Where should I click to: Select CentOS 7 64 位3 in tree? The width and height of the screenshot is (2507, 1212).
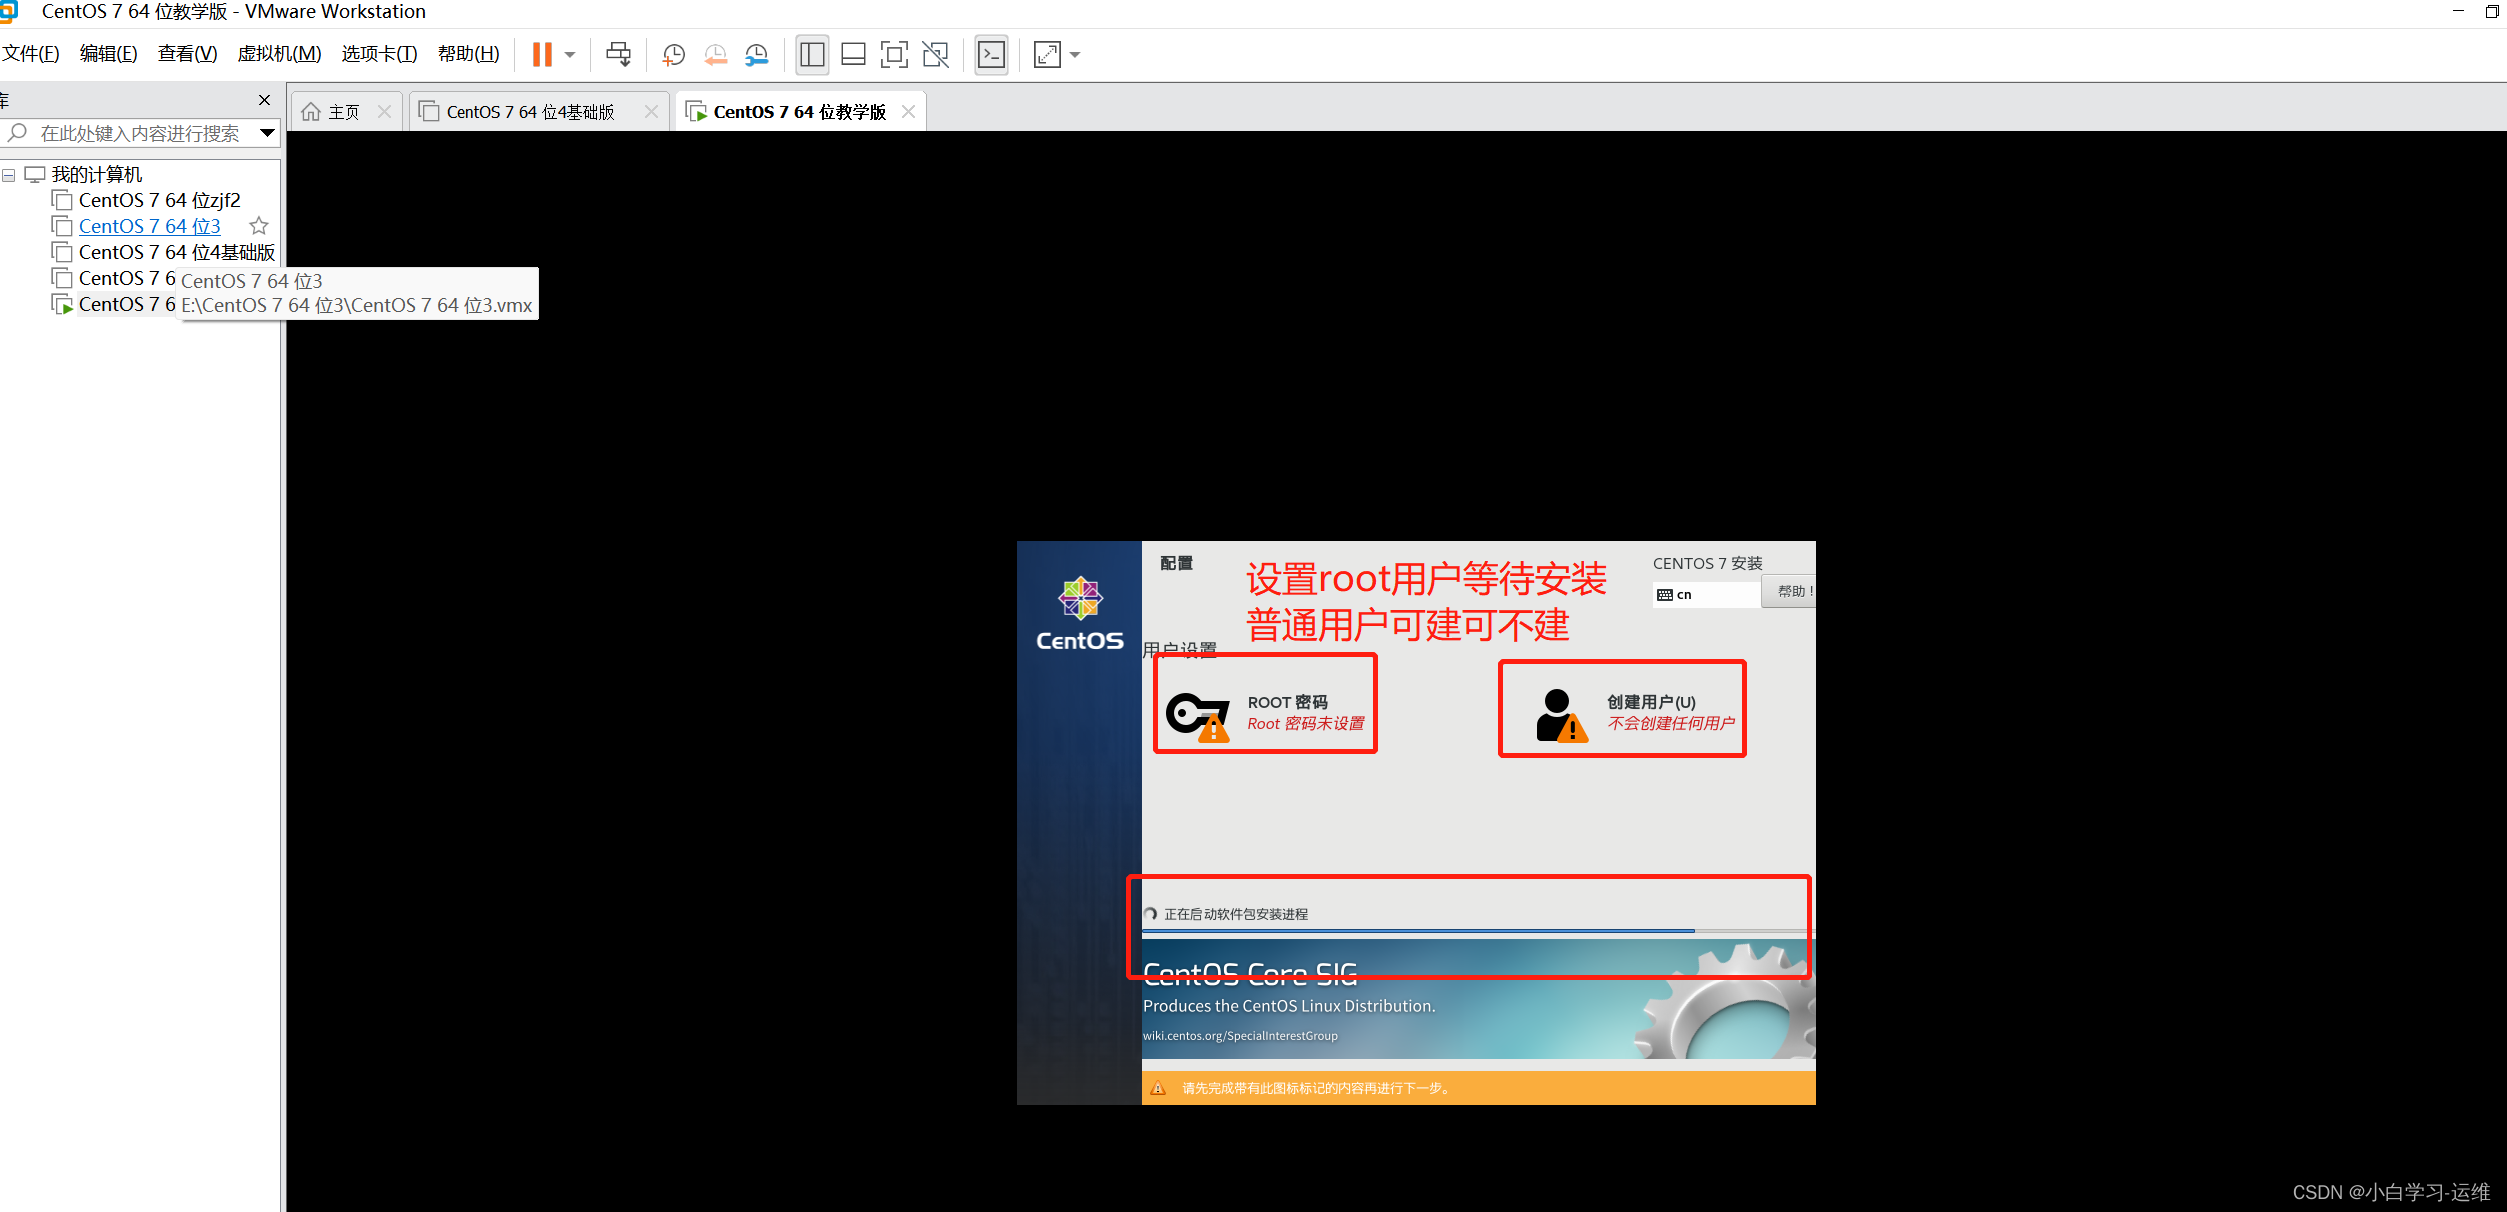point(150,226)
